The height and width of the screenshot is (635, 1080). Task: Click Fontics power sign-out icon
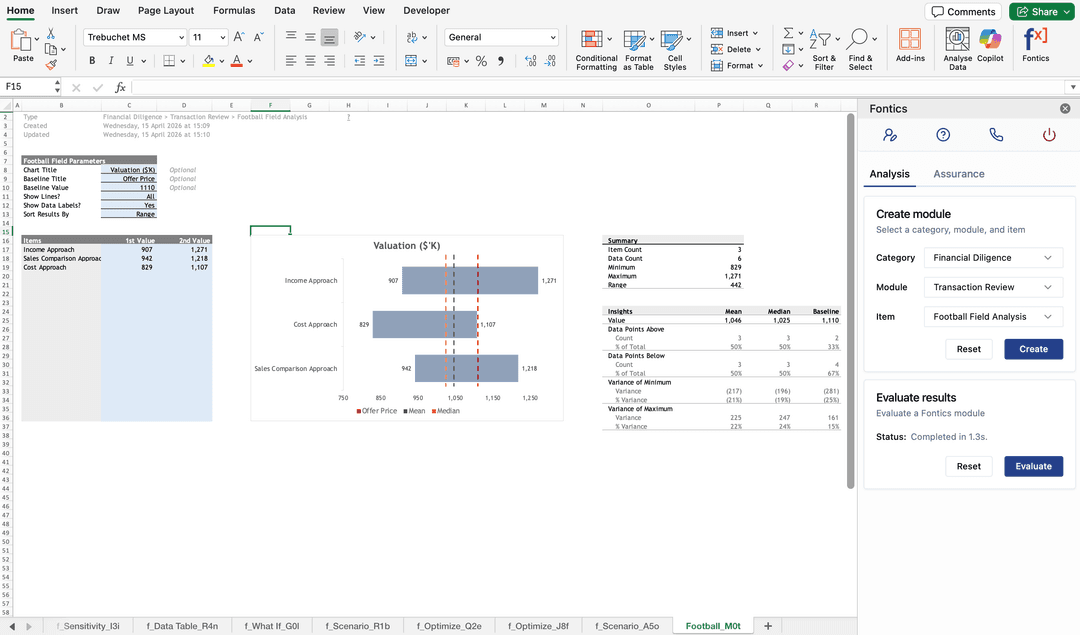coord(1049,135)
